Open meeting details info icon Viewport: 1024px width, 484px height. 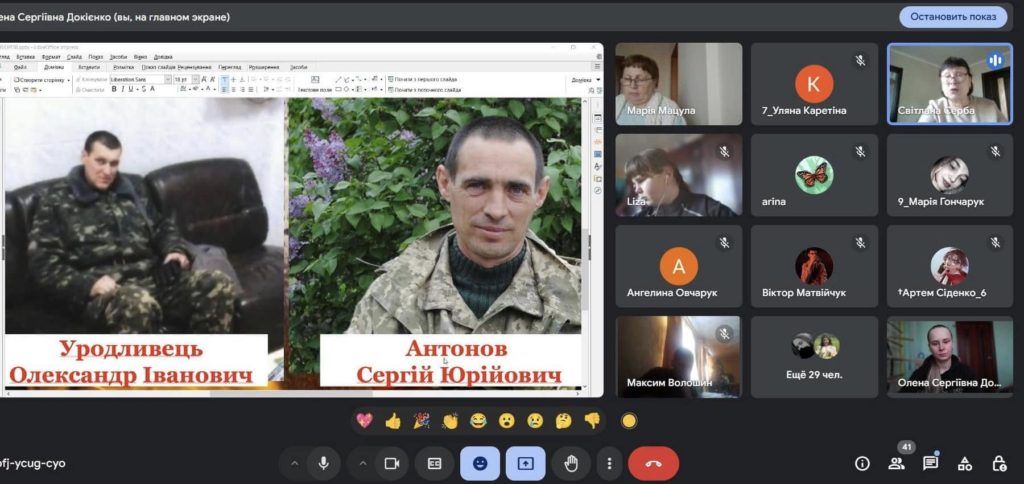(862, 463)
